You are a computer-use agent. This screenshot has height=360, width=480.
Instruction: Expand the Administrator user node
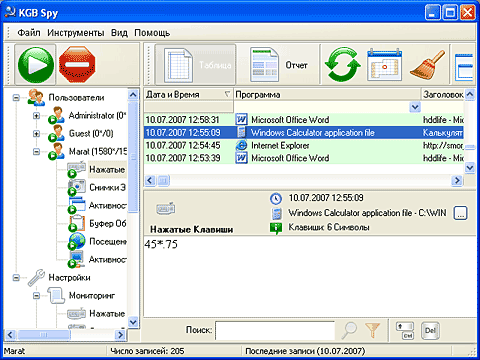click(36, 116)
